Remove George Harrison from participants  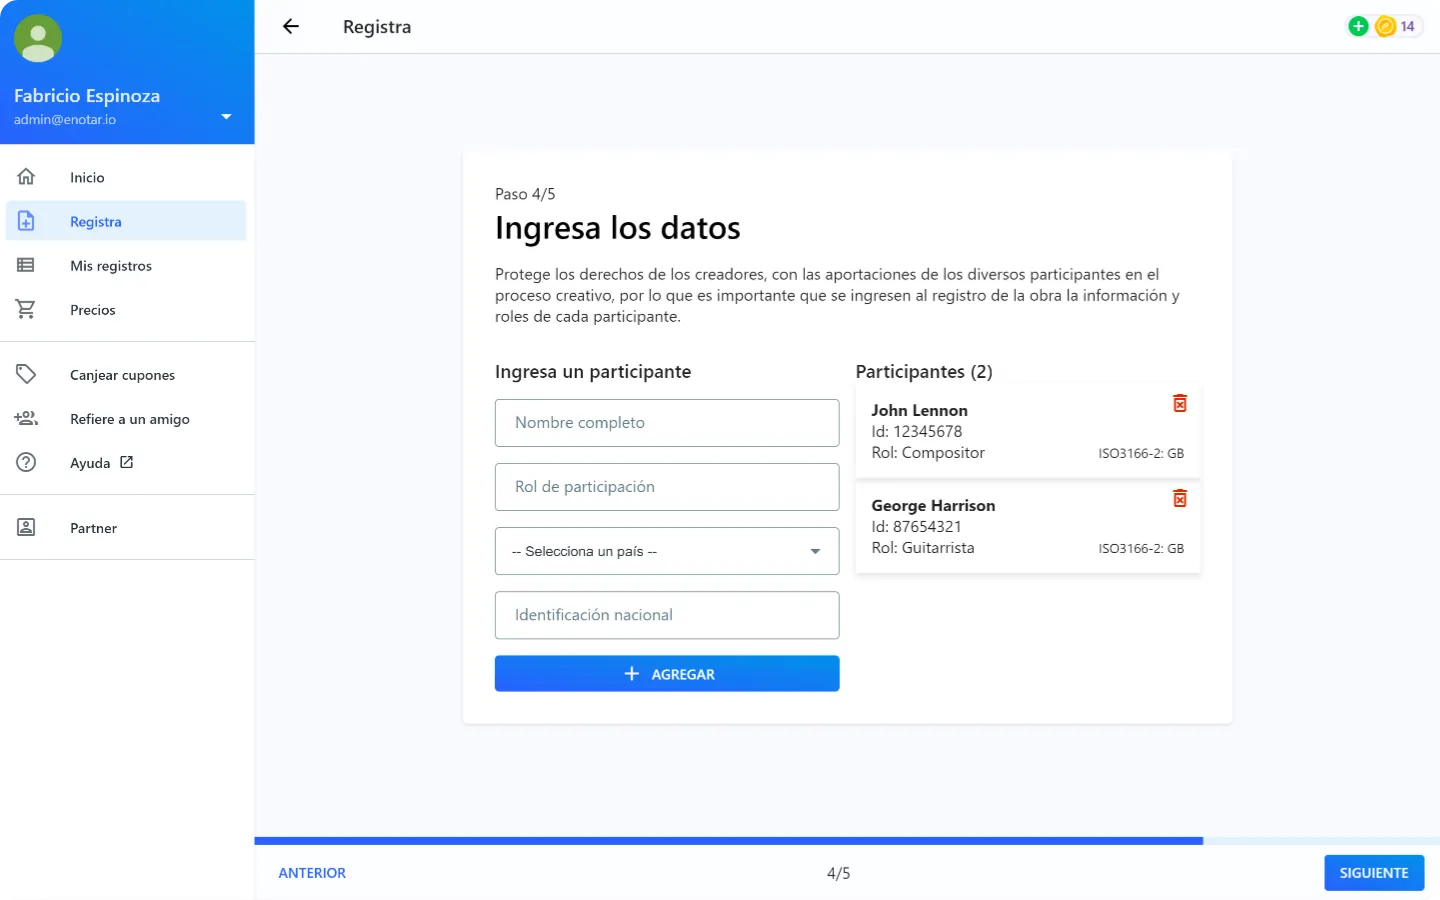coord(1180,498)
